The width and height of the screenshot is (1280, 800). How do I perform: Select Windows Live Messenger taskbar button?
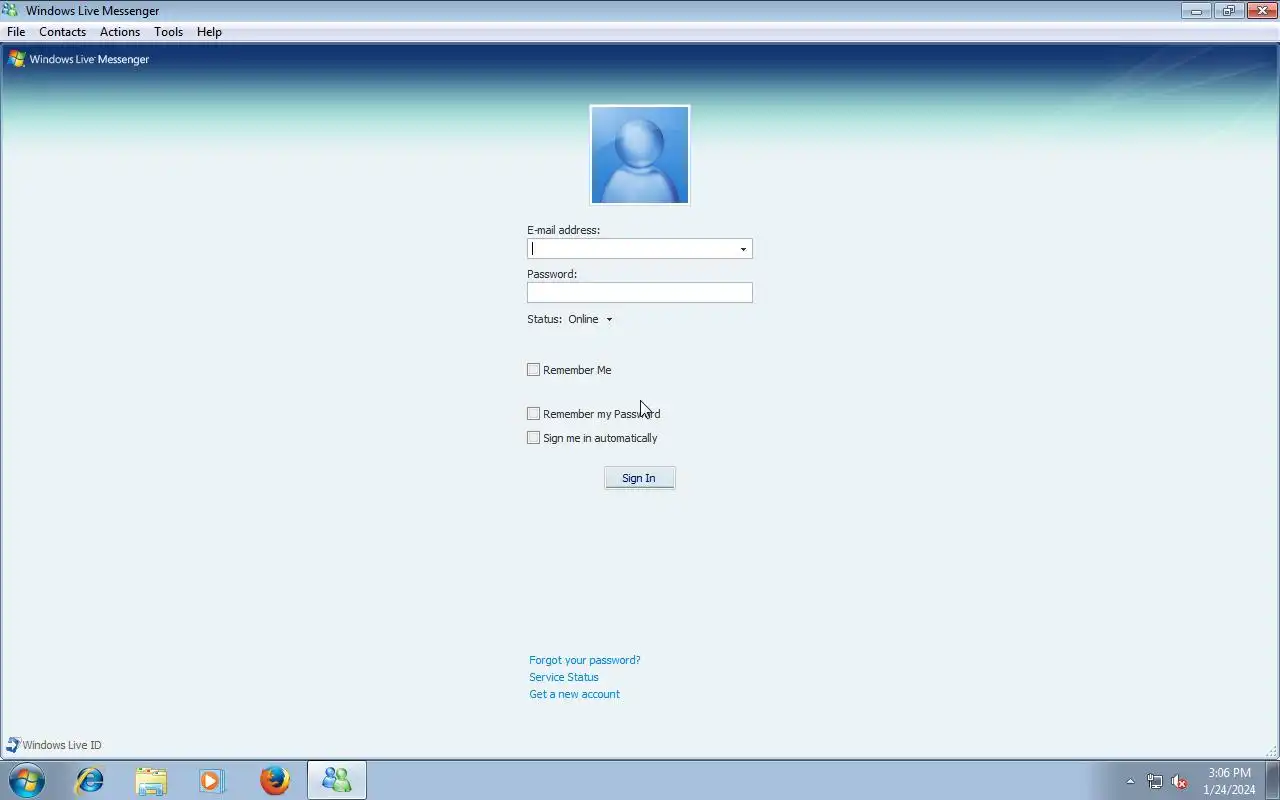tap(337, 780)
